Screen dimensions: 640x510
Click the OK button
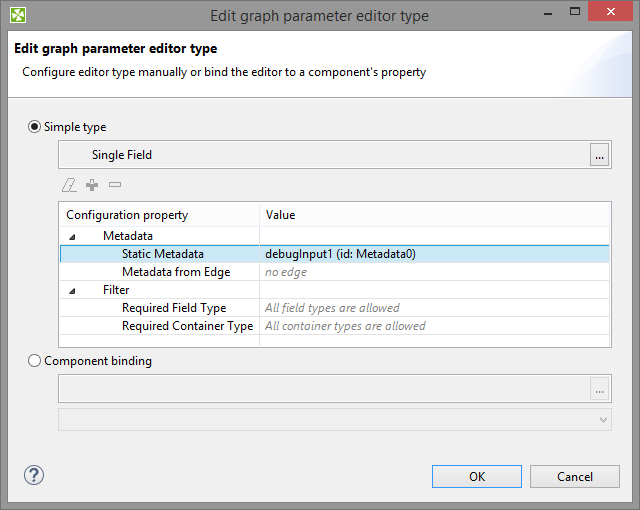click(477, 477)
